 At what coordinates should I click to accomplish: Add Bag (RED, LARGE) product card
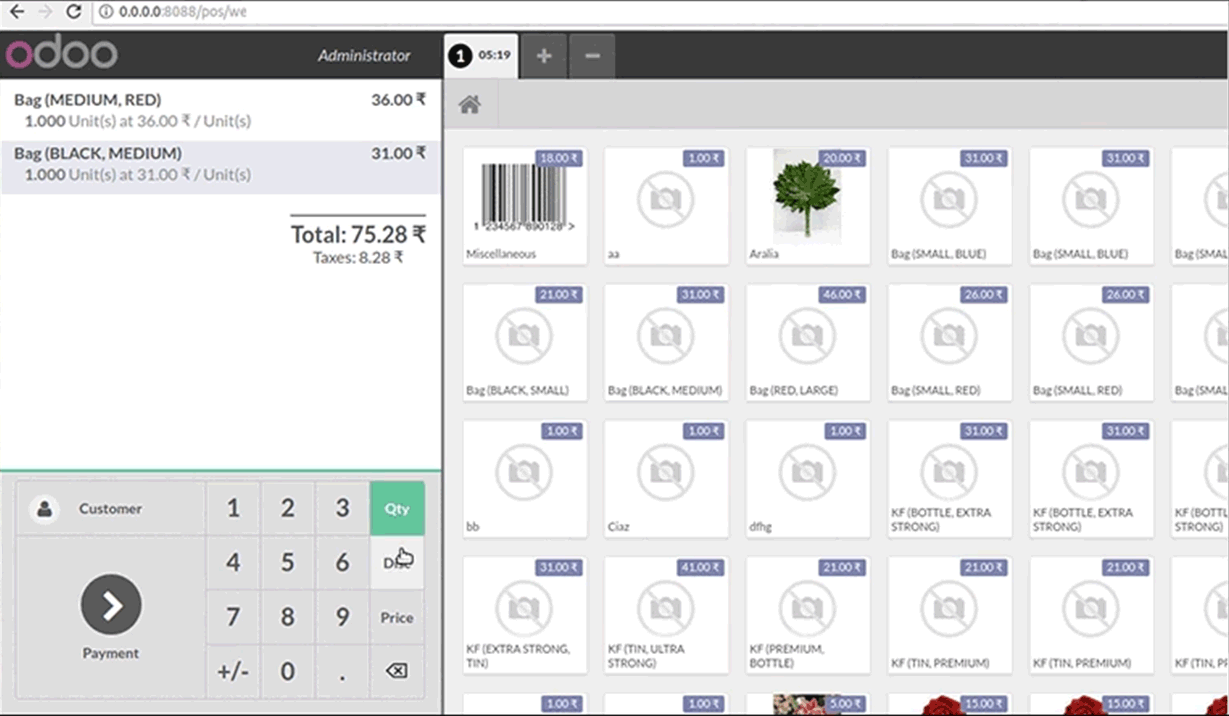point(808,343)
